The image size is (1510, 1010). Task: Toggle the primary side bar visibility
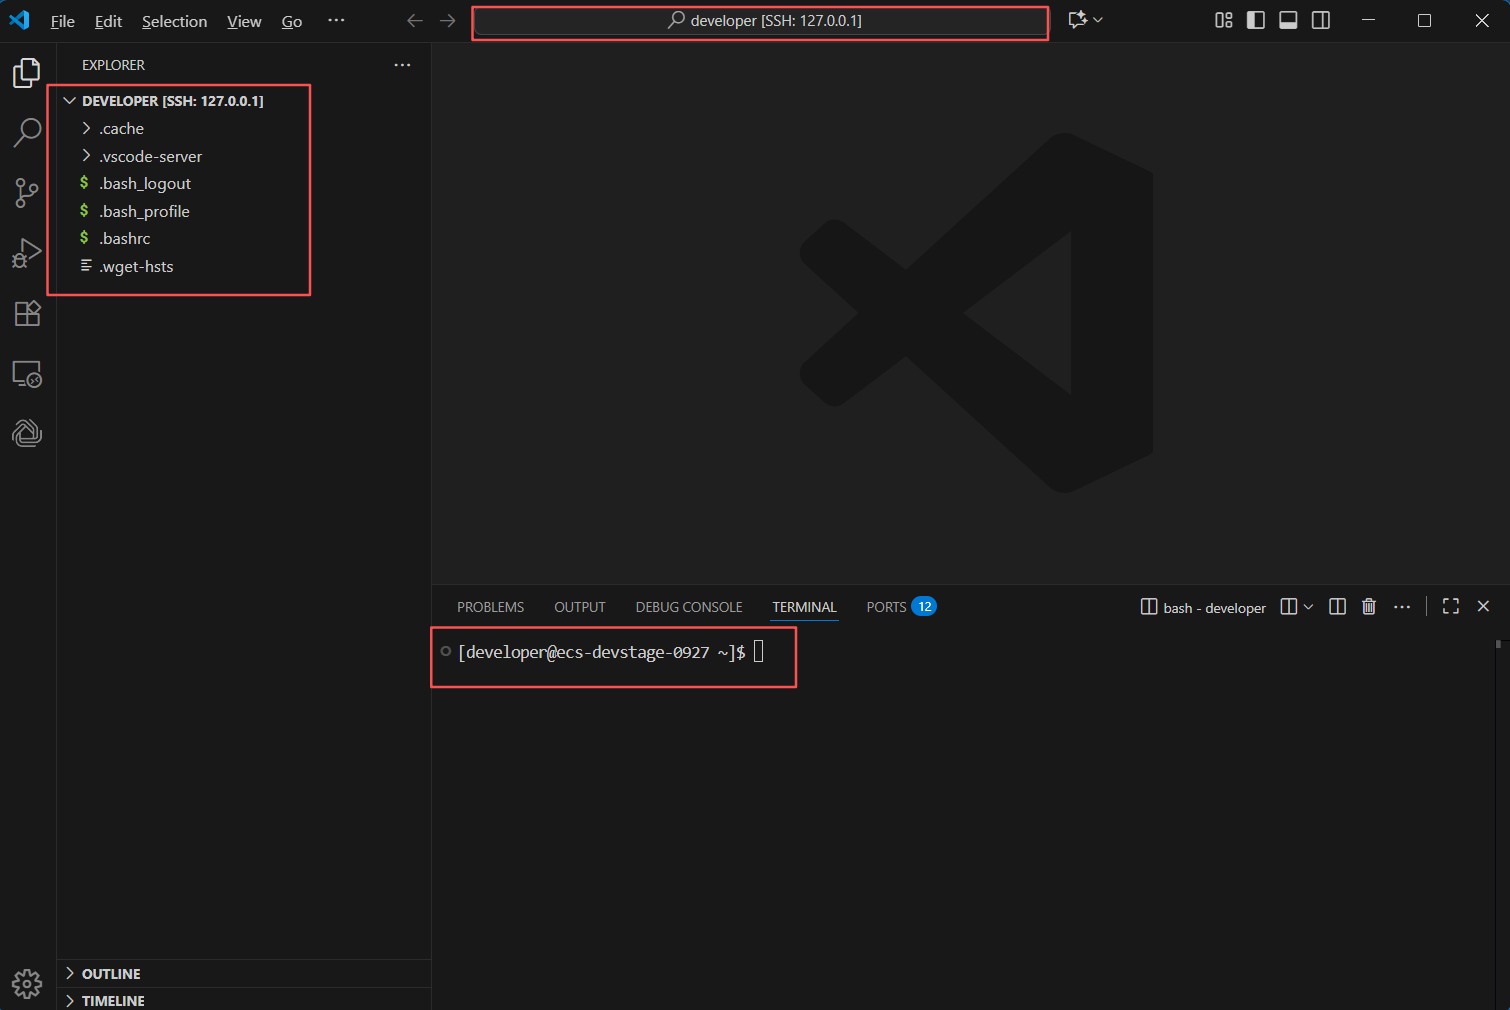pos(1256,20)
